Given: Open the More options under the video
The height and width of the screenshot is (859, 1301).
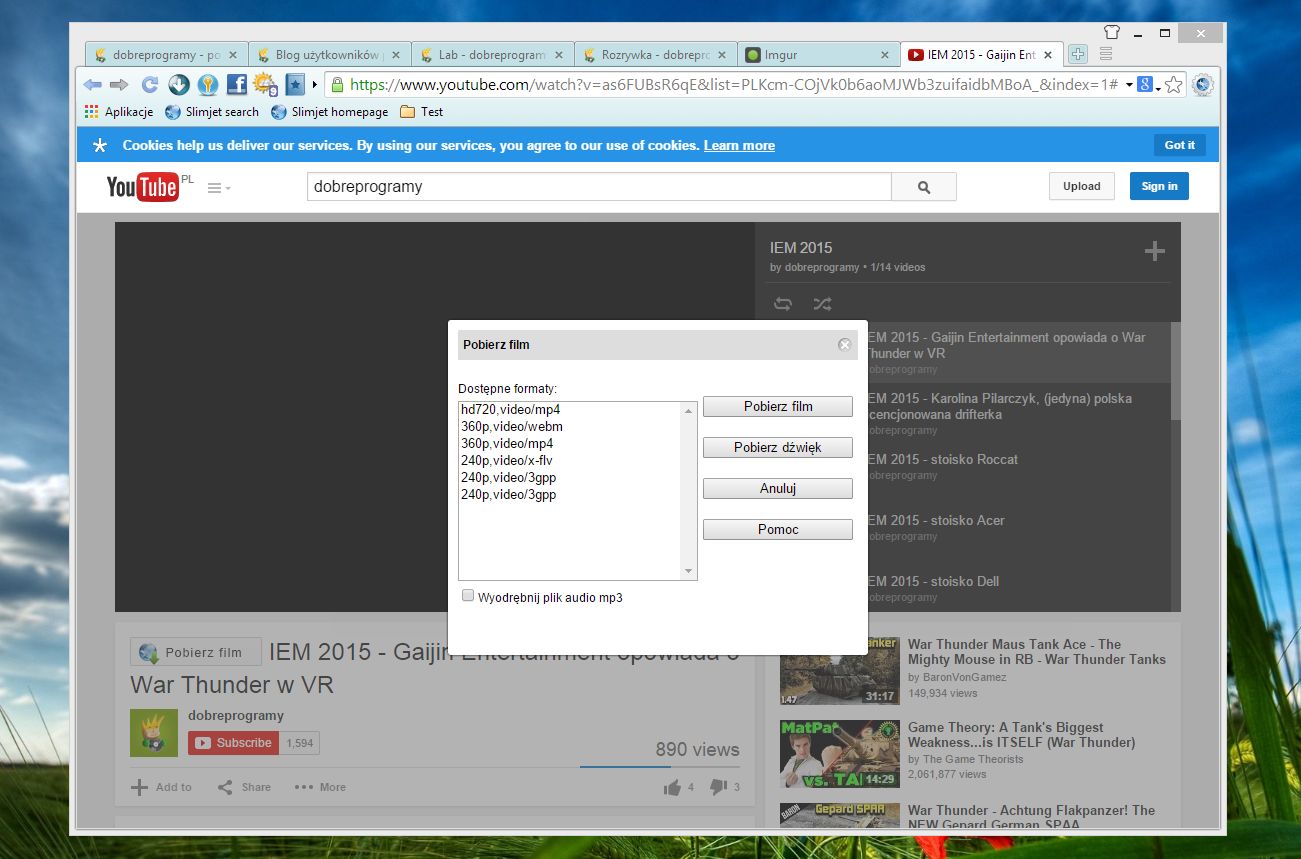Looking at the screenshot, I should [x=320, y=787].
